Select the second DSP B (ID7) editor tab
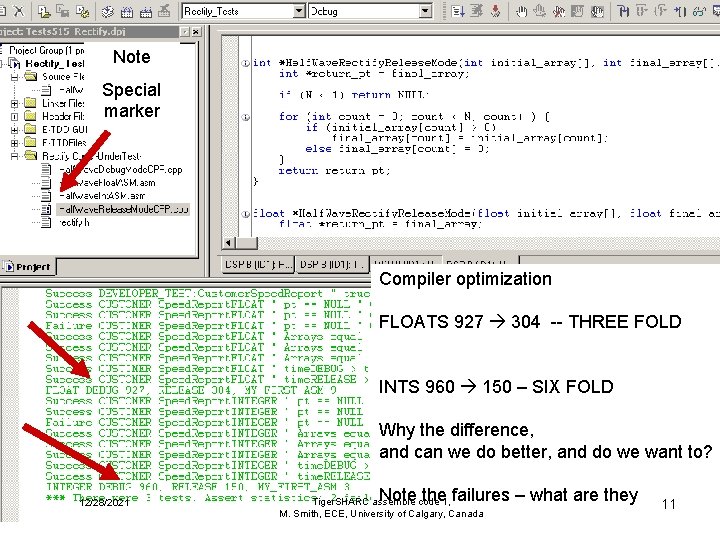Image resolution: width=720 pixels, height=540 pixels. tap(332, 265)
